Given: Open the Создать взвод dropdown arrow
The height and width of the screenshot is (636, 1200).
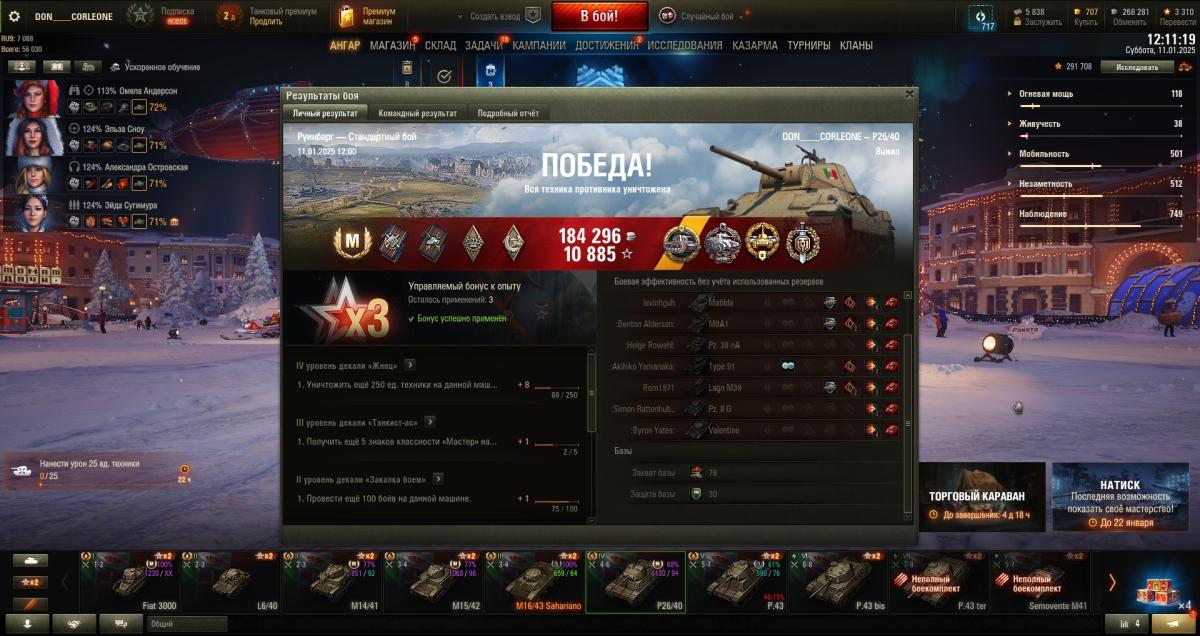Looking at the screenshot, I should (460, 17).
